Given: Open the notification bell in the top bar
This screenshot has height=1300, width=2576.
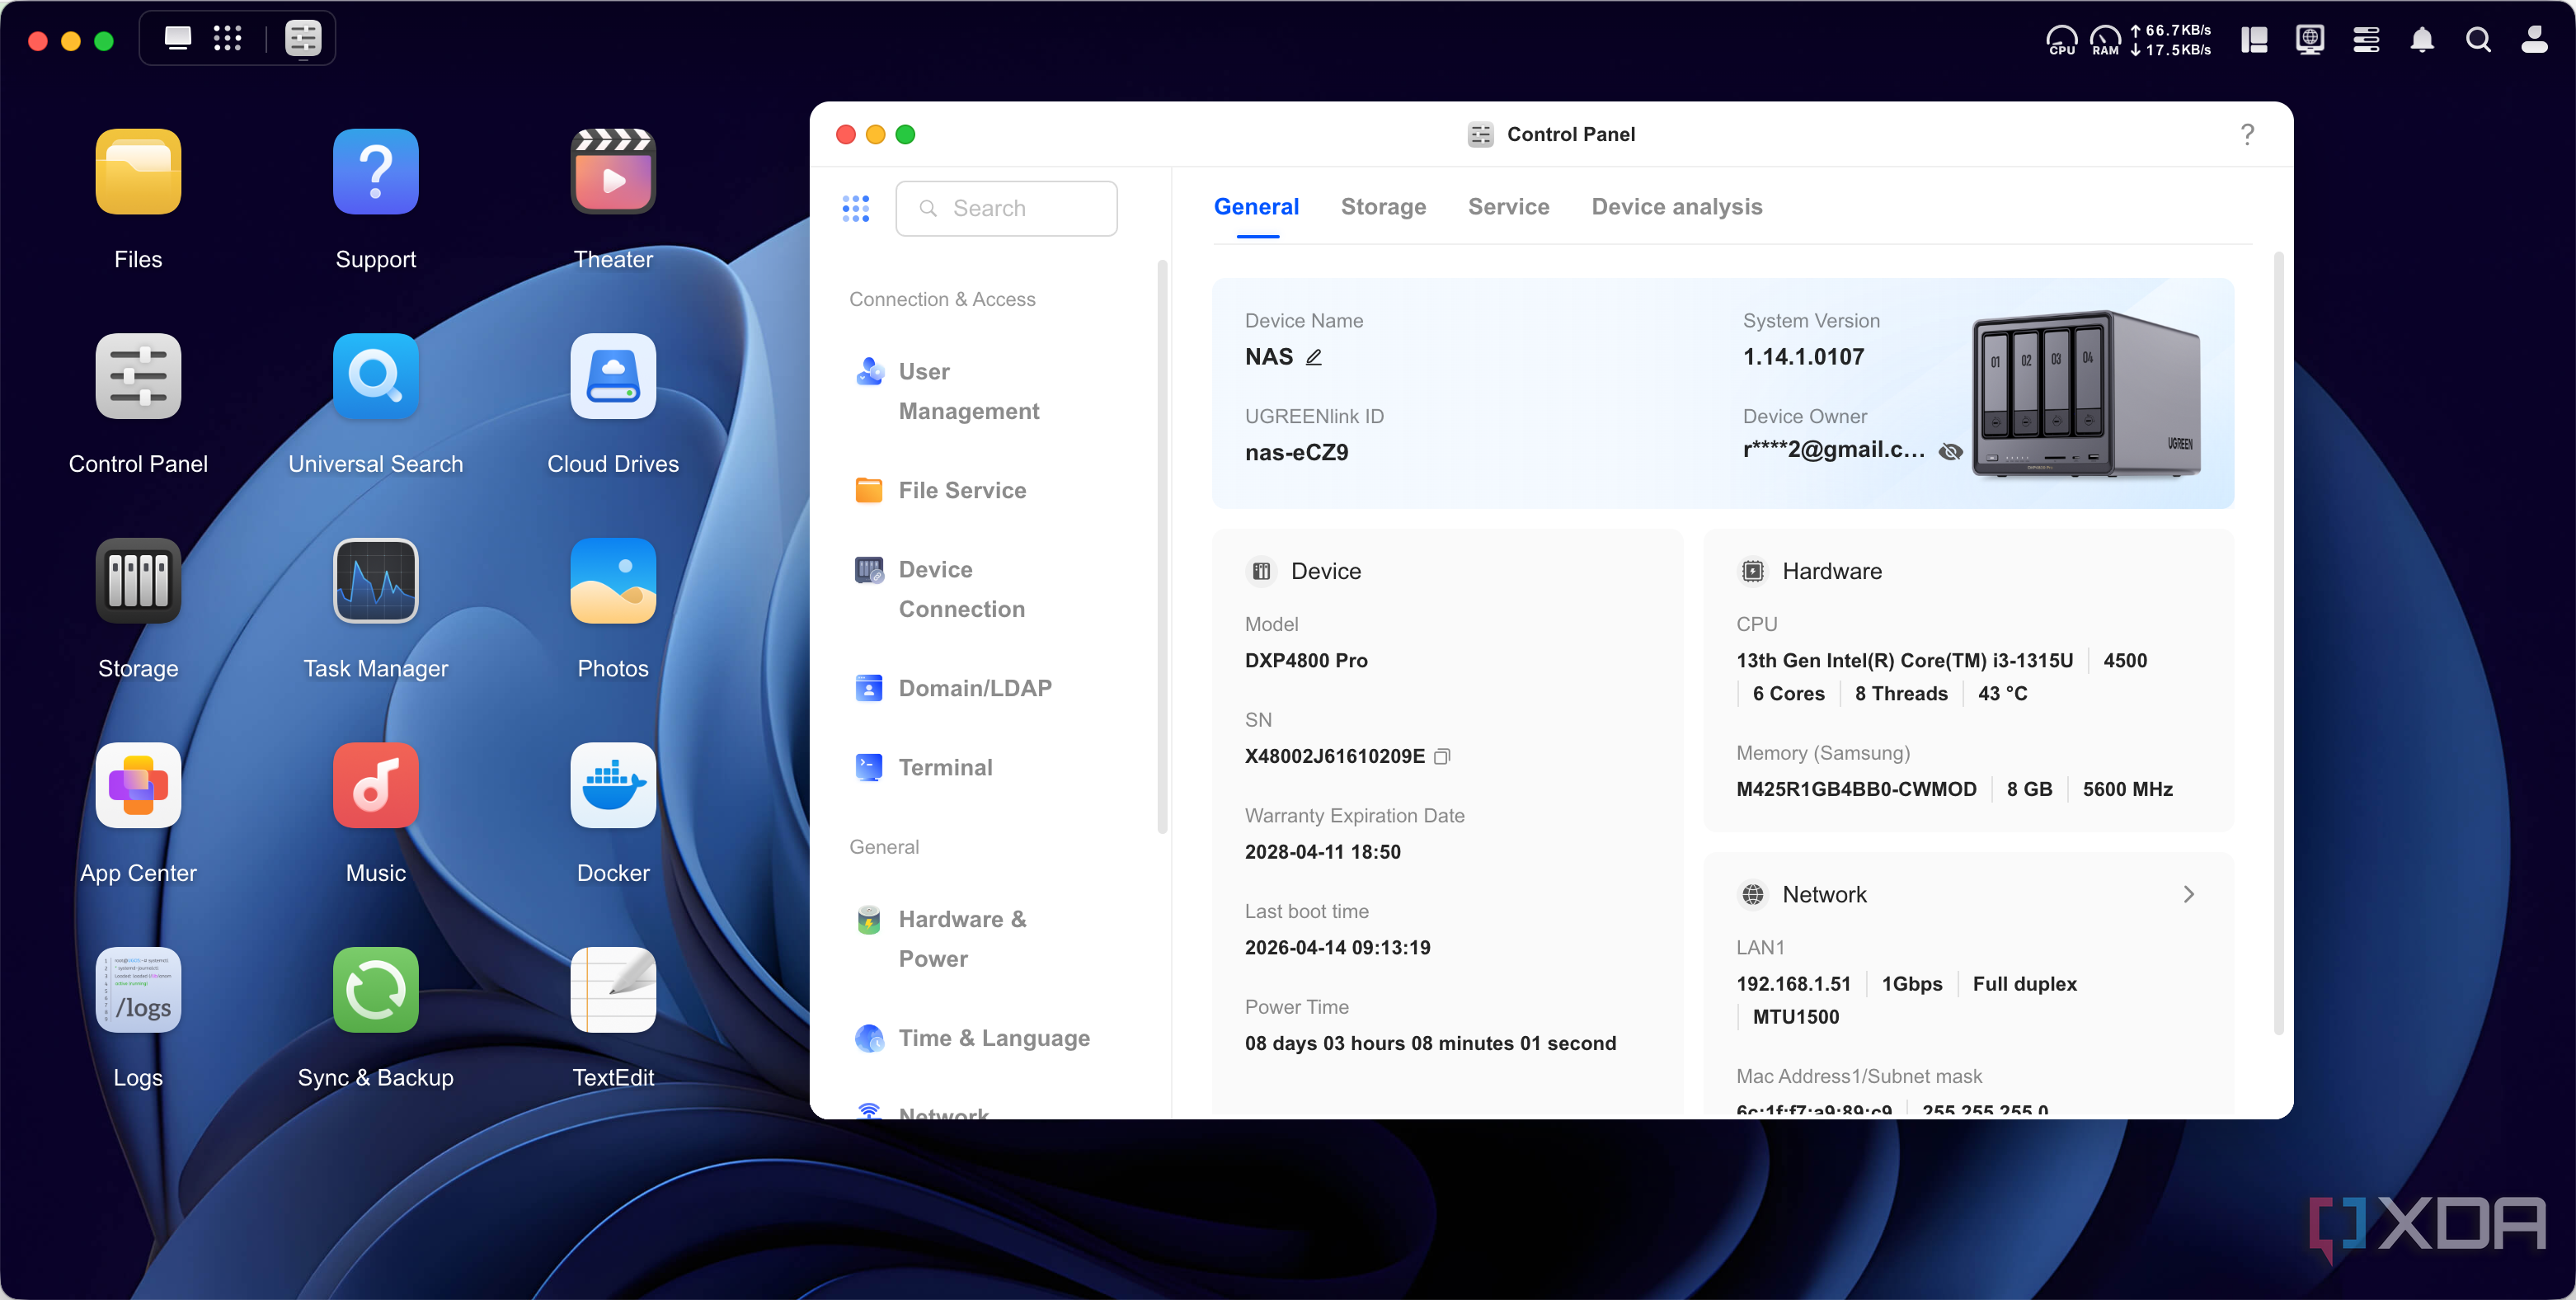Looking at the screenshot, I should [2422, 40].
